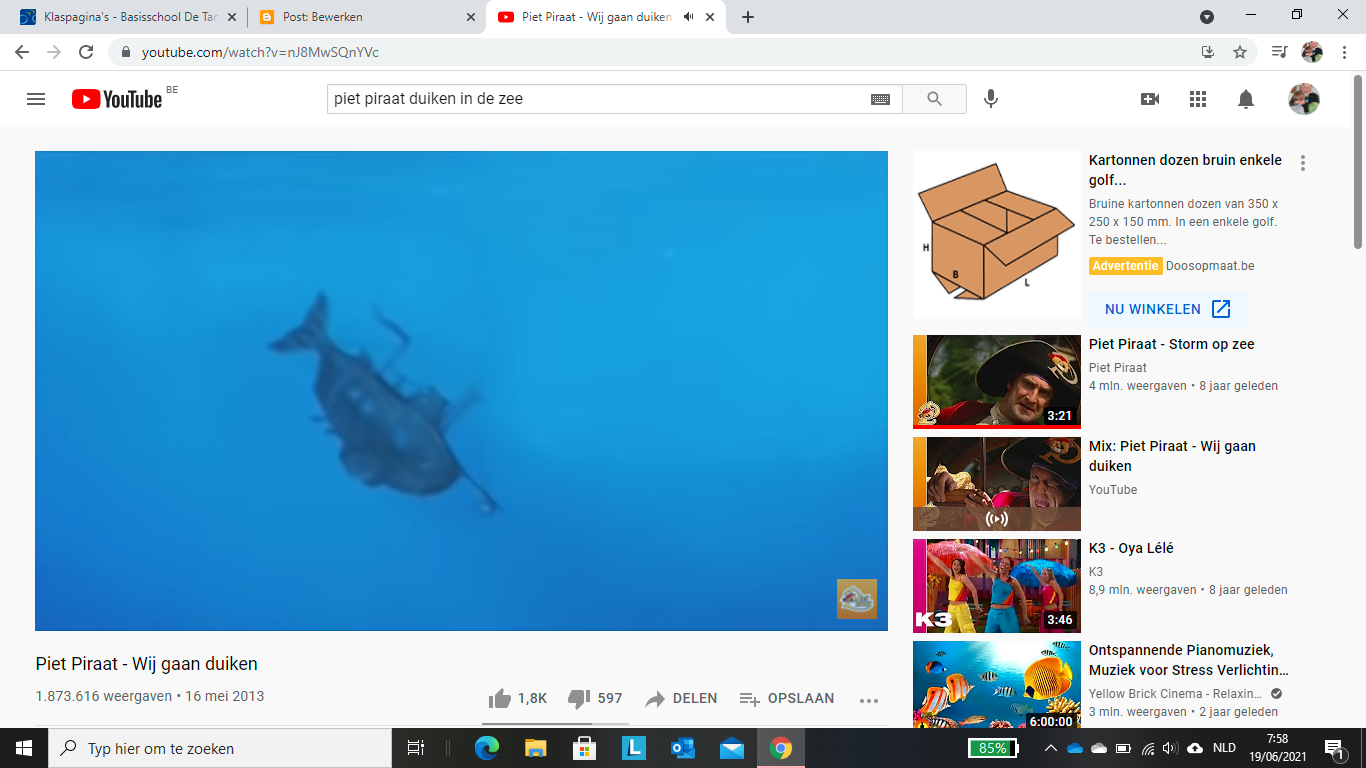Open Chrome profile avatar
Screen dimensions: 1366x768
(x=1312, y=52)
